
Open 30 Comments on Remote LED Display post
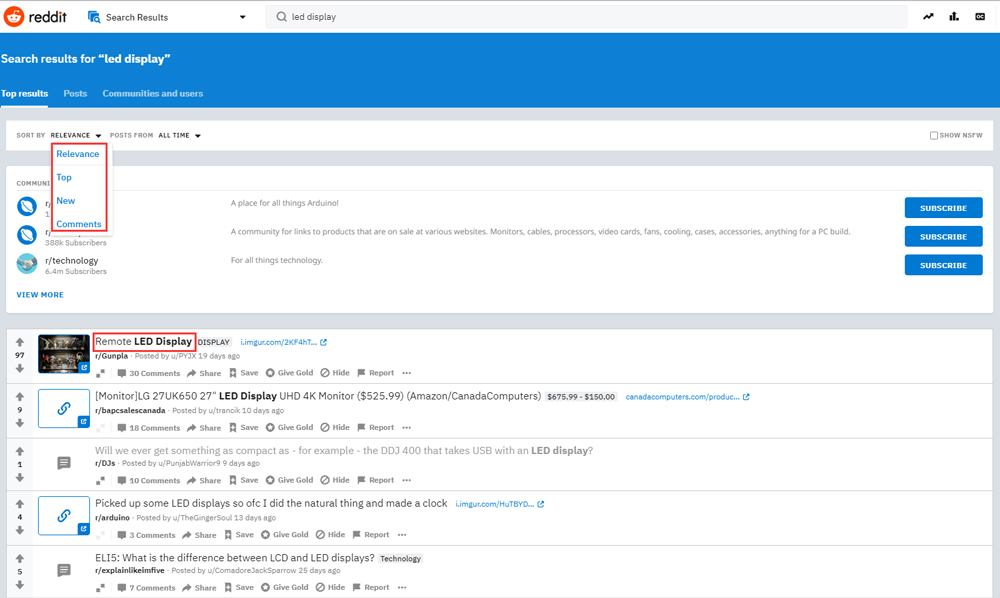149,373
